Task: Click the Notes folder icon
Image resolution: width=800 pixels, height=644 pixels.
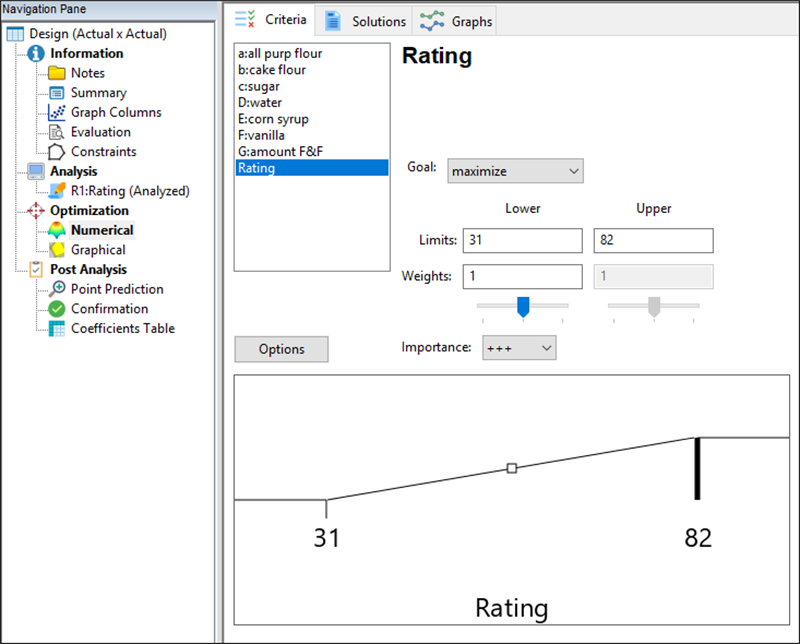Action: 56,73
